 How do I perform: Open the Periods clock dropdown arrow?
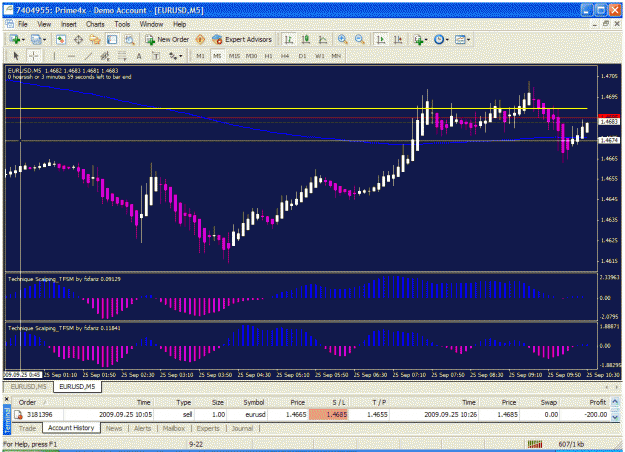point(447,40)
